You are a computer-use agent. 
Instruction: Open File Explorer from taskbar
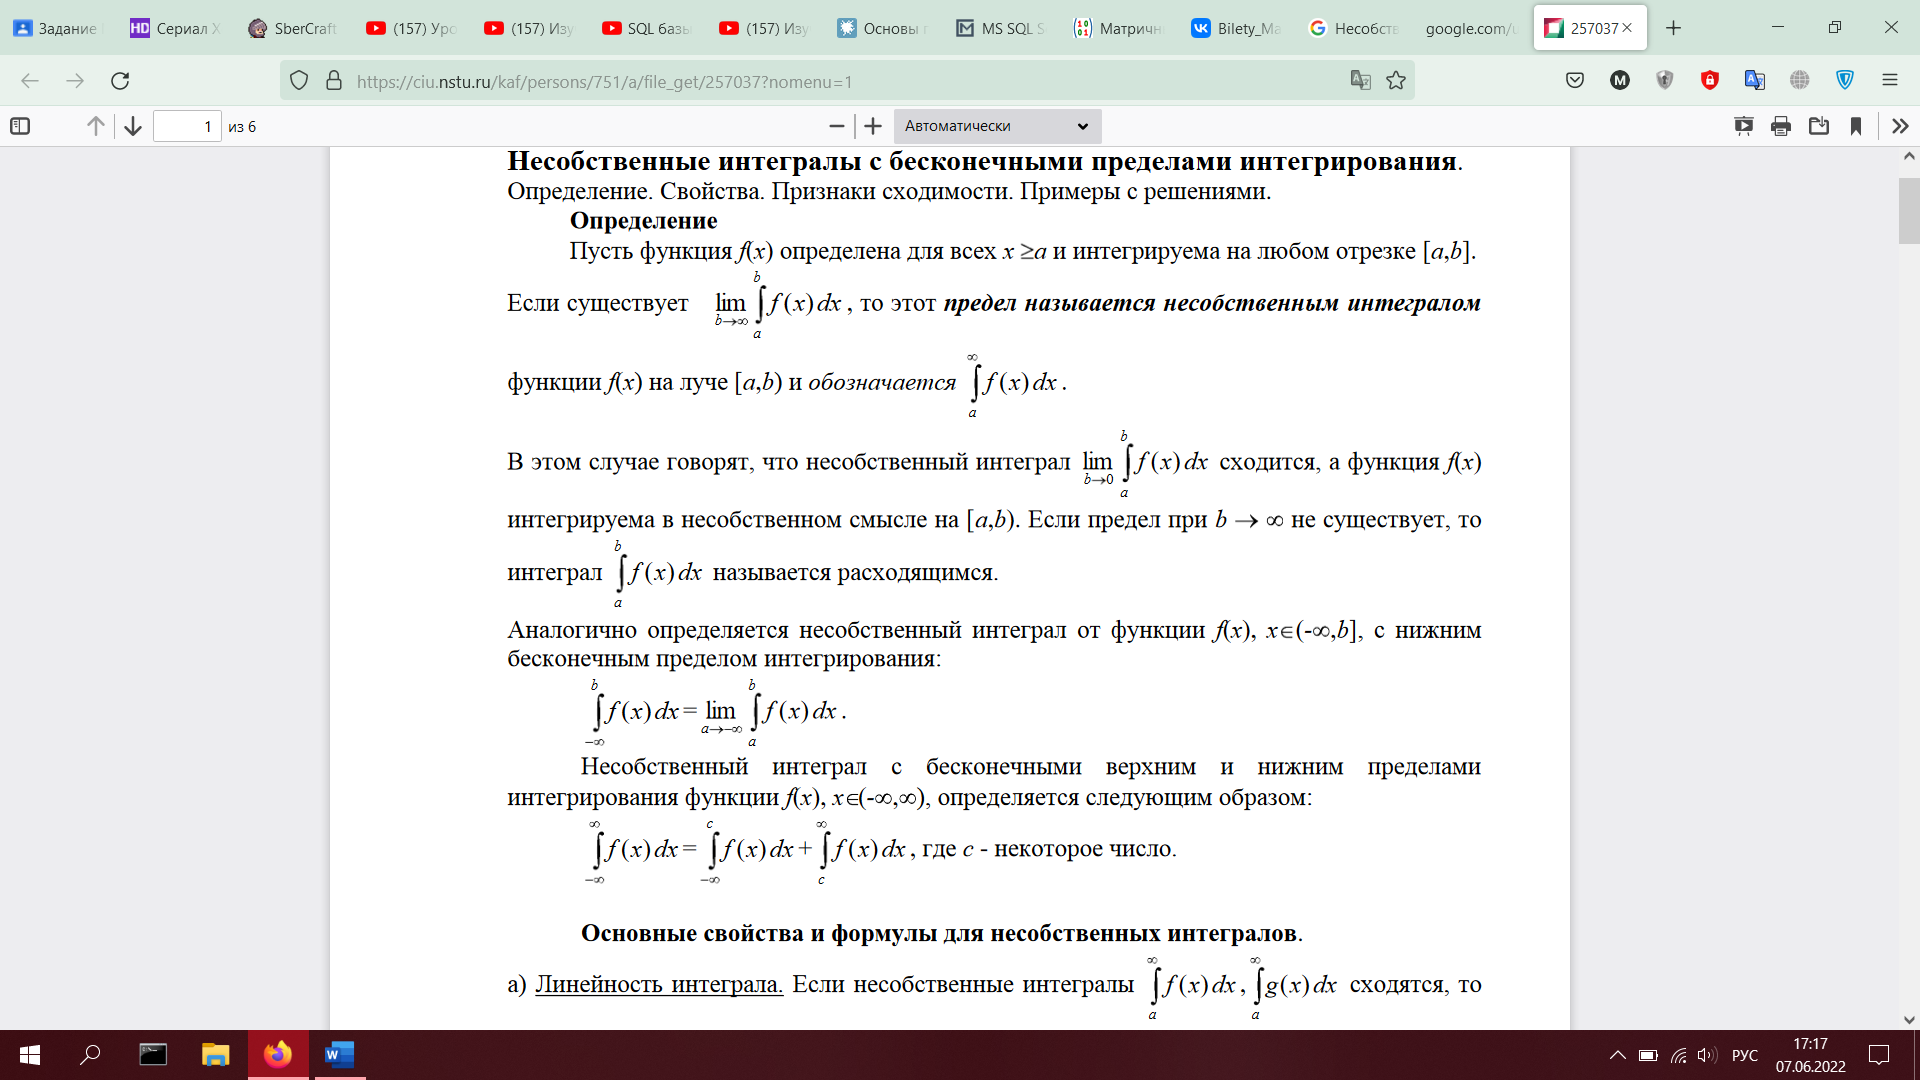point(215,1055)
